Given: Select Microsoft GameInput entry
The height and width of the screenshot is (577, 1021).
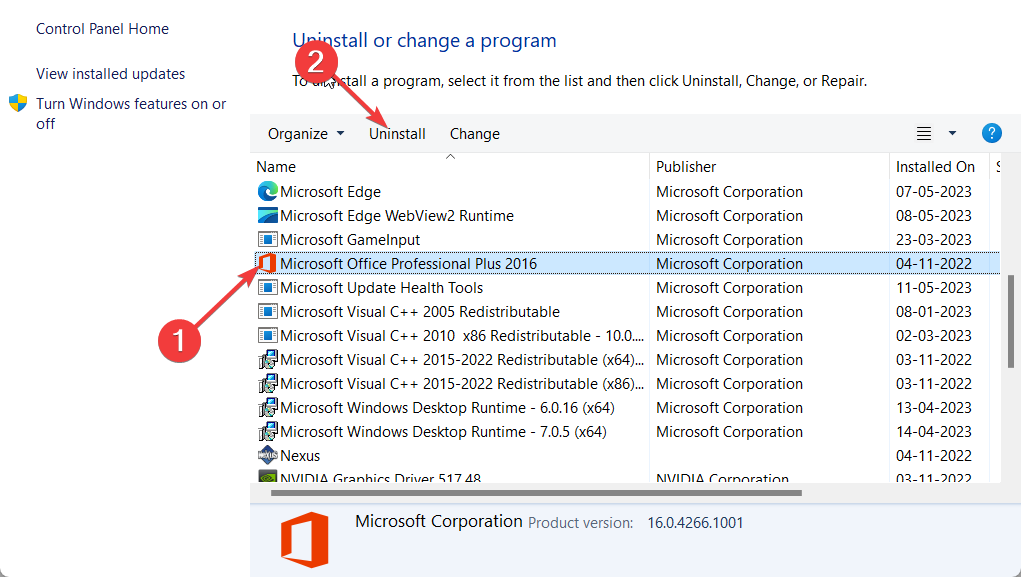Looking at the screenshot, I should [350, 240].
